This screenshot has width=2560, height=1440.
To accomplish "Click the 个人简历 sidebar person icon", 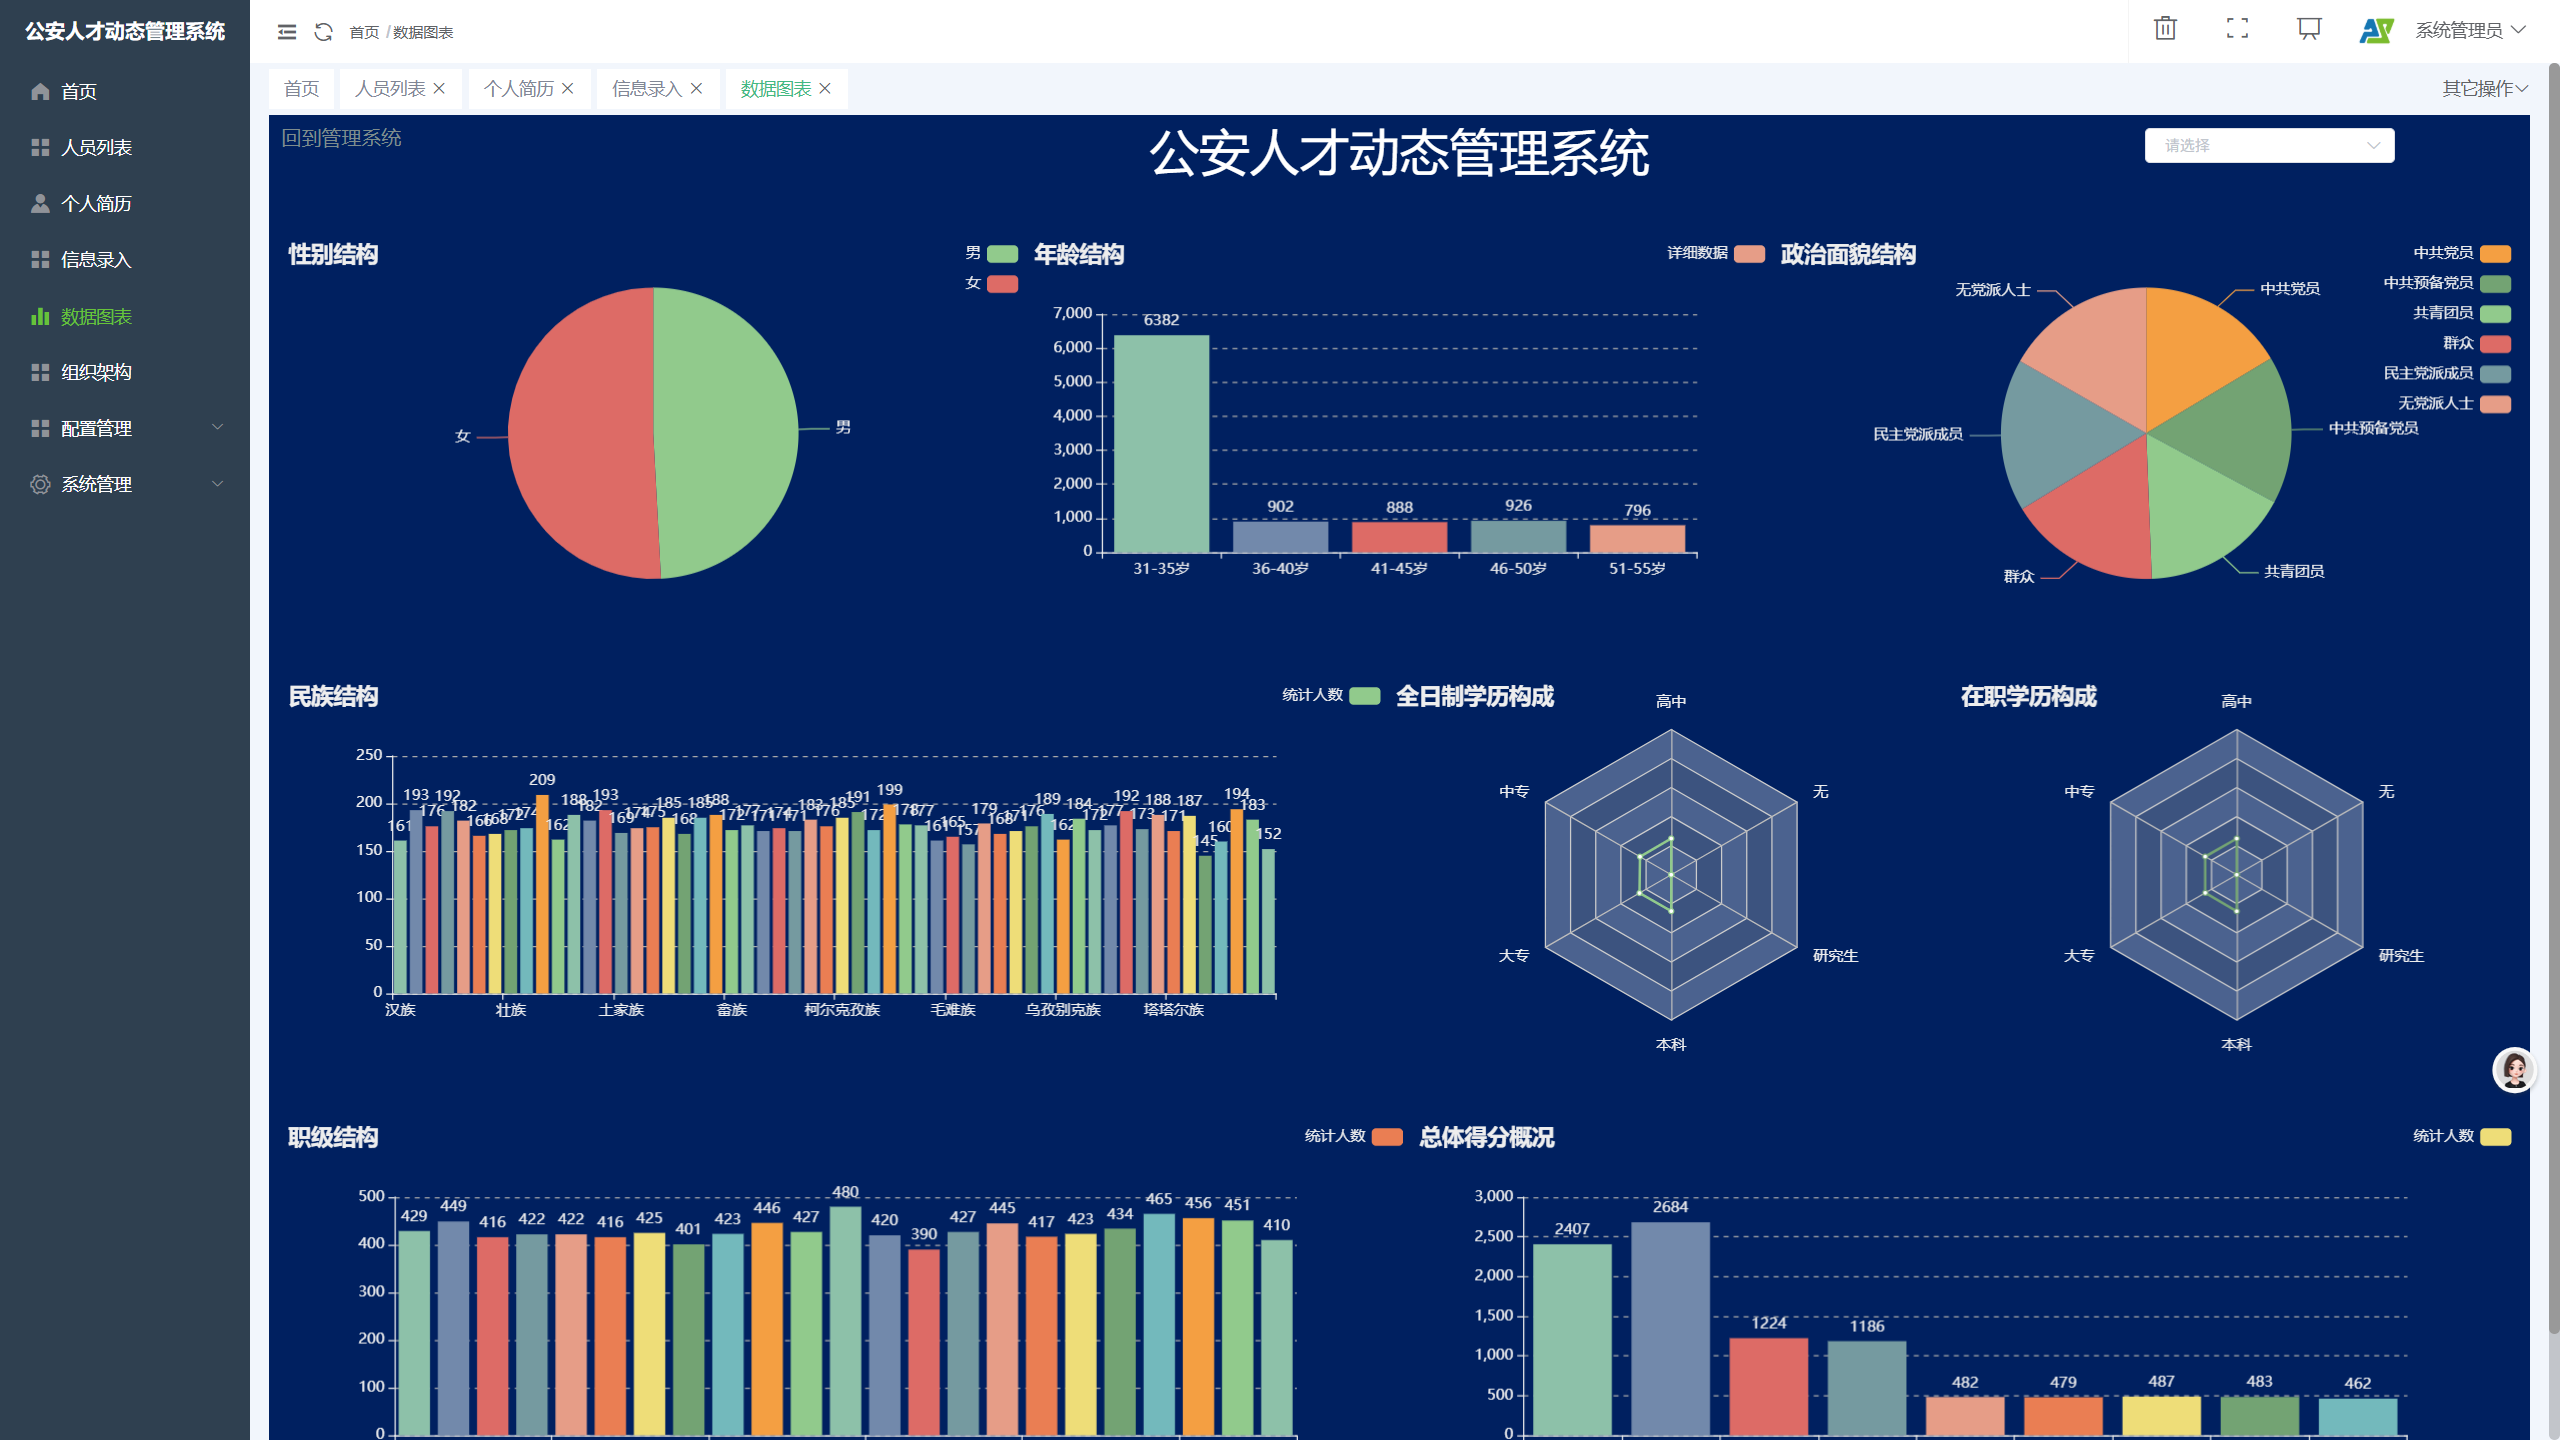I will tap(40, 203).
